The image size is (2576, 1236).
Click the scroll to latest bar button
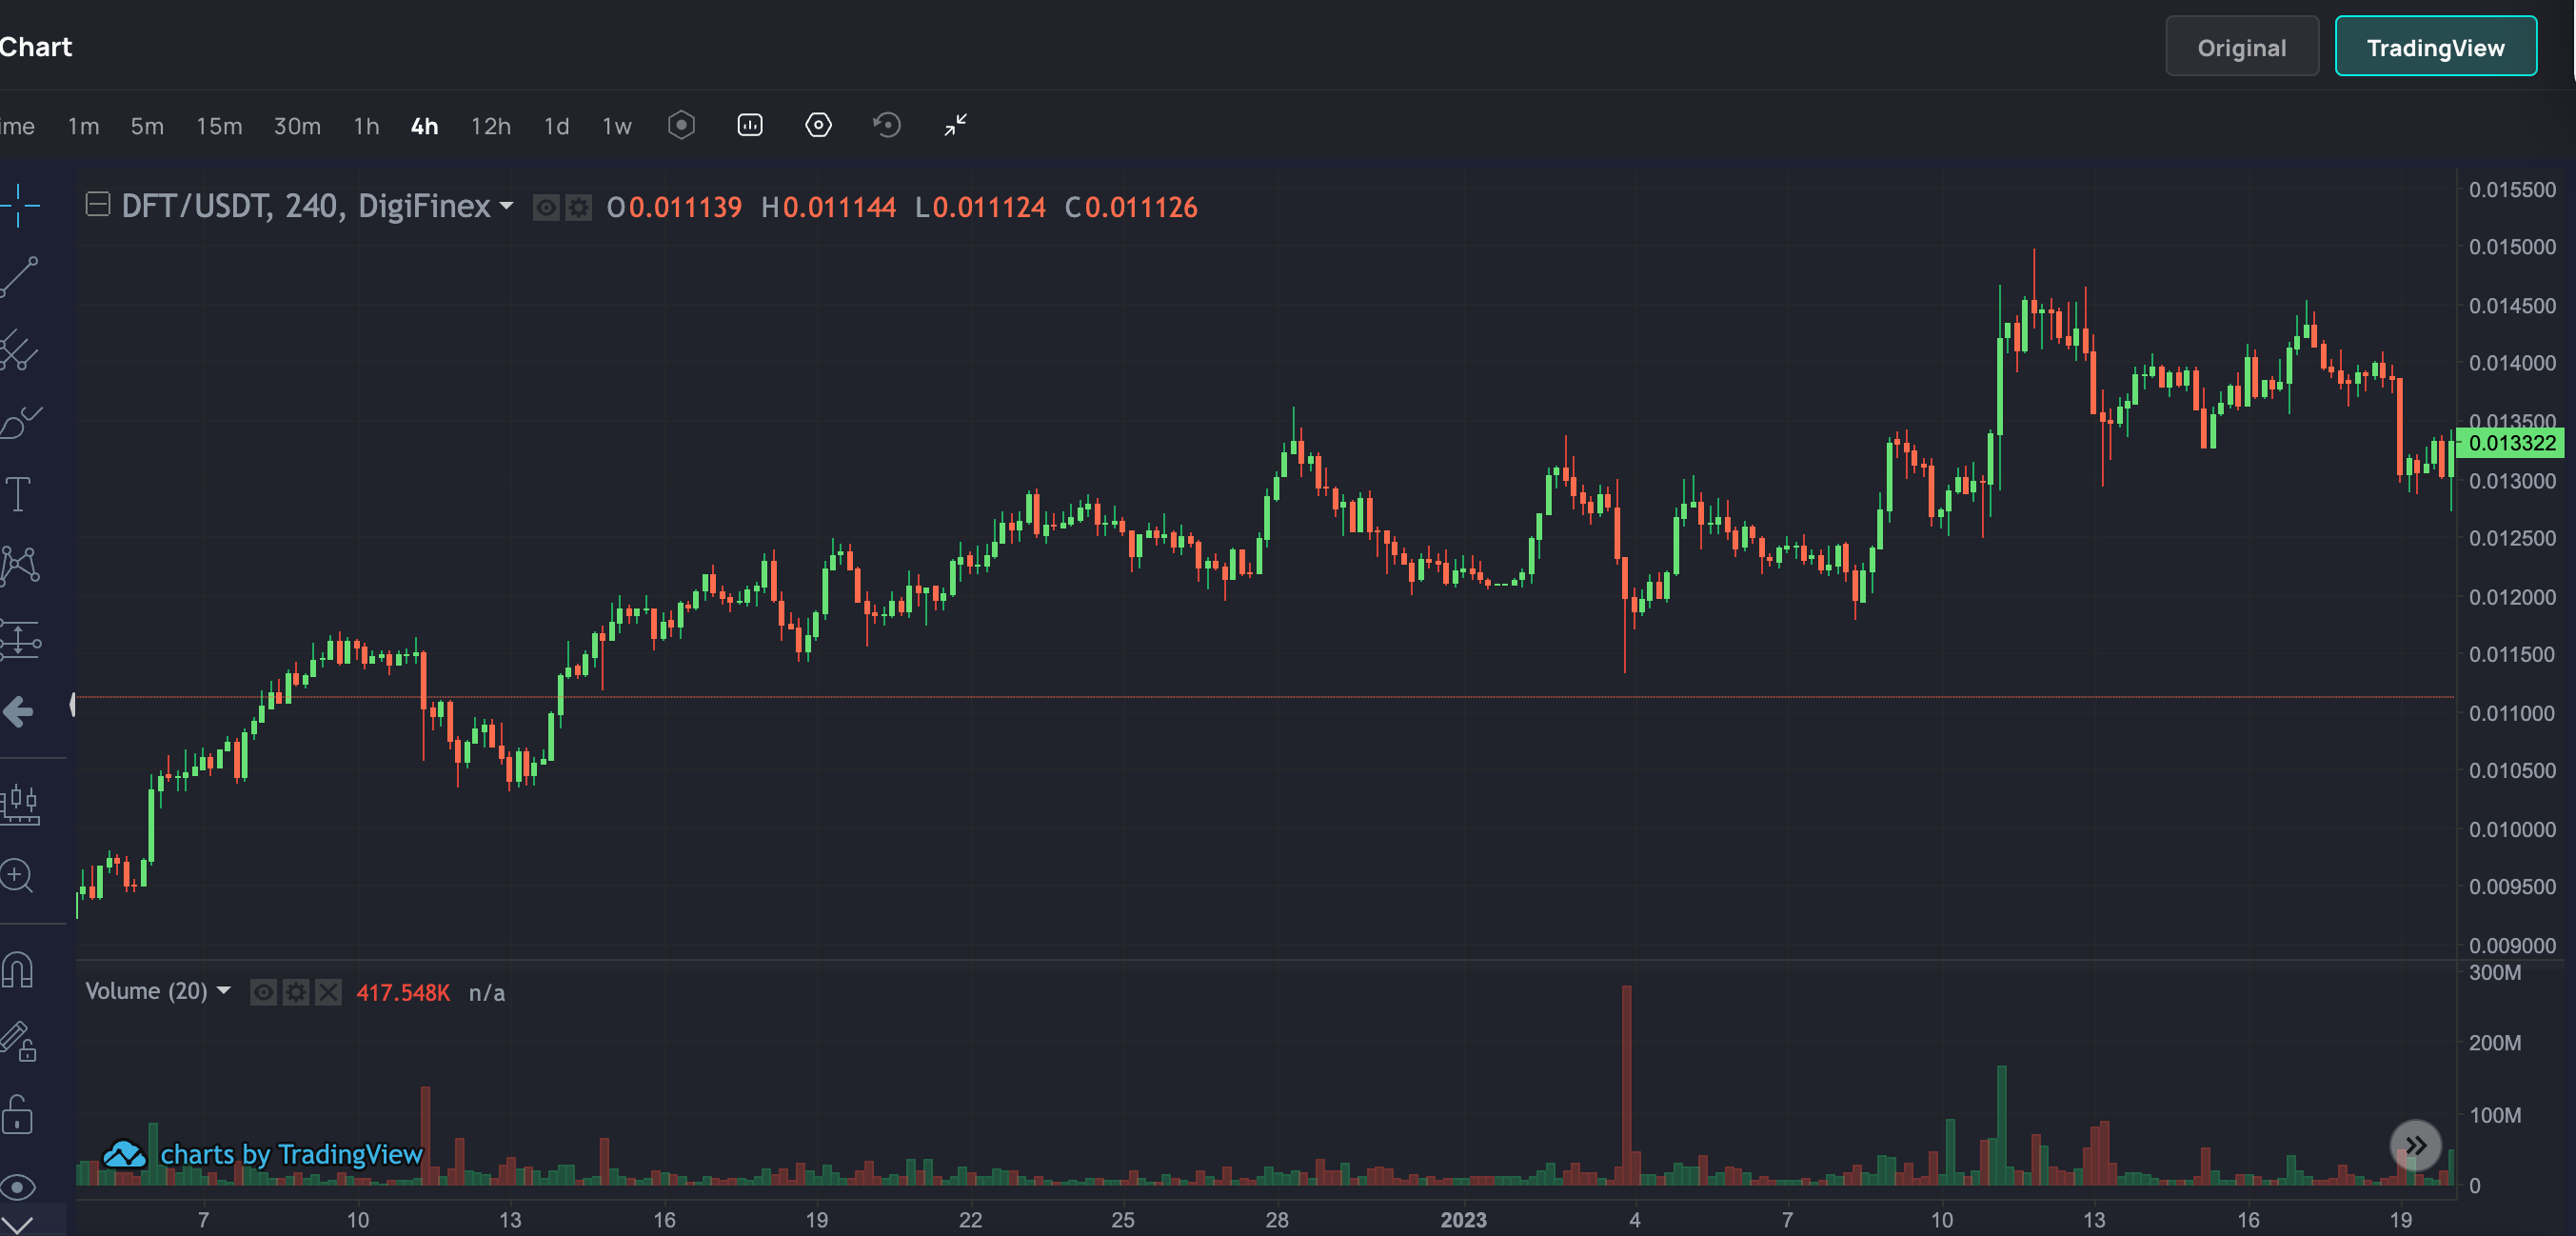tap(2415, 1146)
